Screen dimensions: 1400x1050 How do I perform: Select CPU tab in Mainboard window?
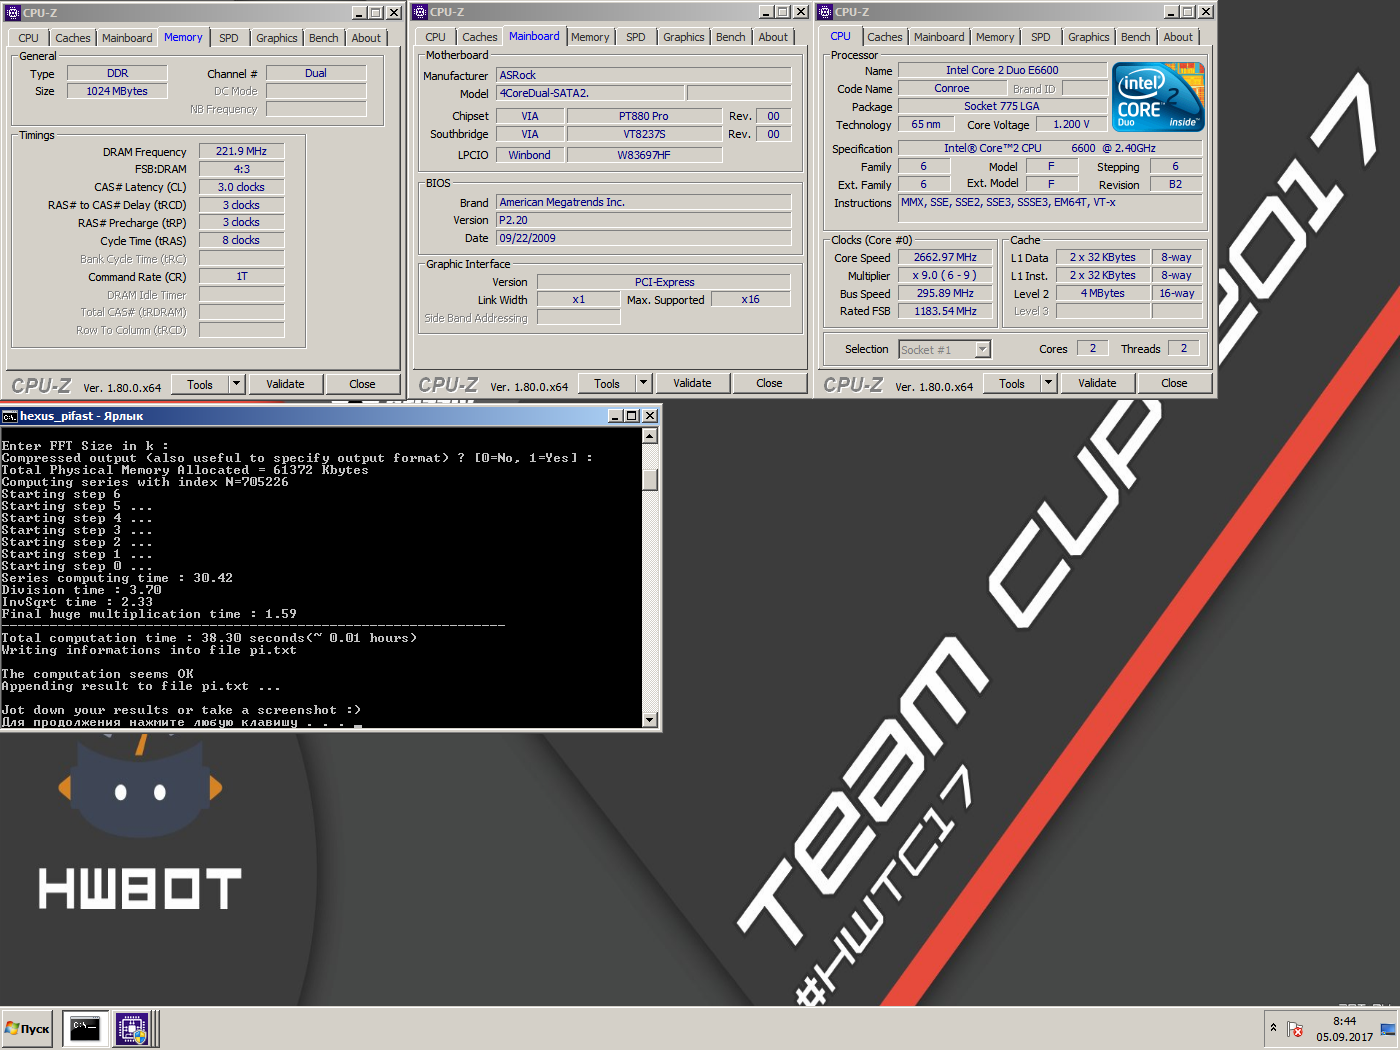click(x=435, y=37)
